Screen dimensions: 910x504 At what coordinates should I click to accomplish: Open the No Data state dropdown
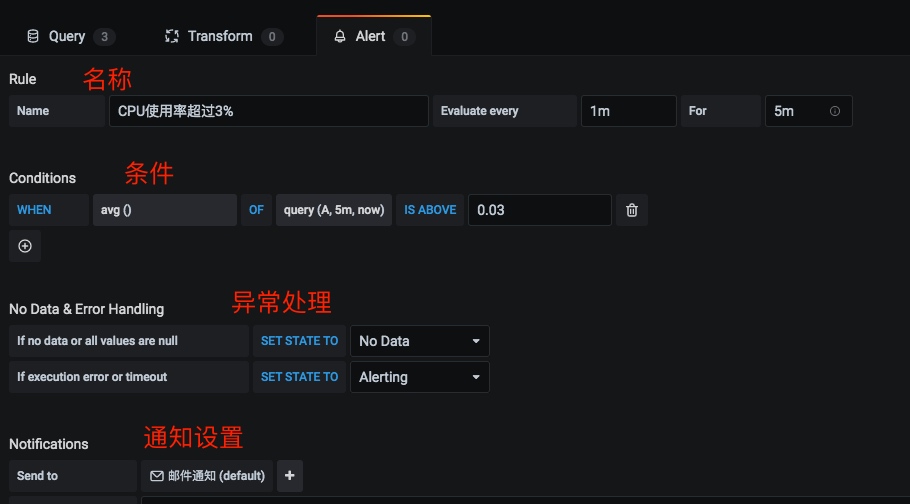[419, 341]
